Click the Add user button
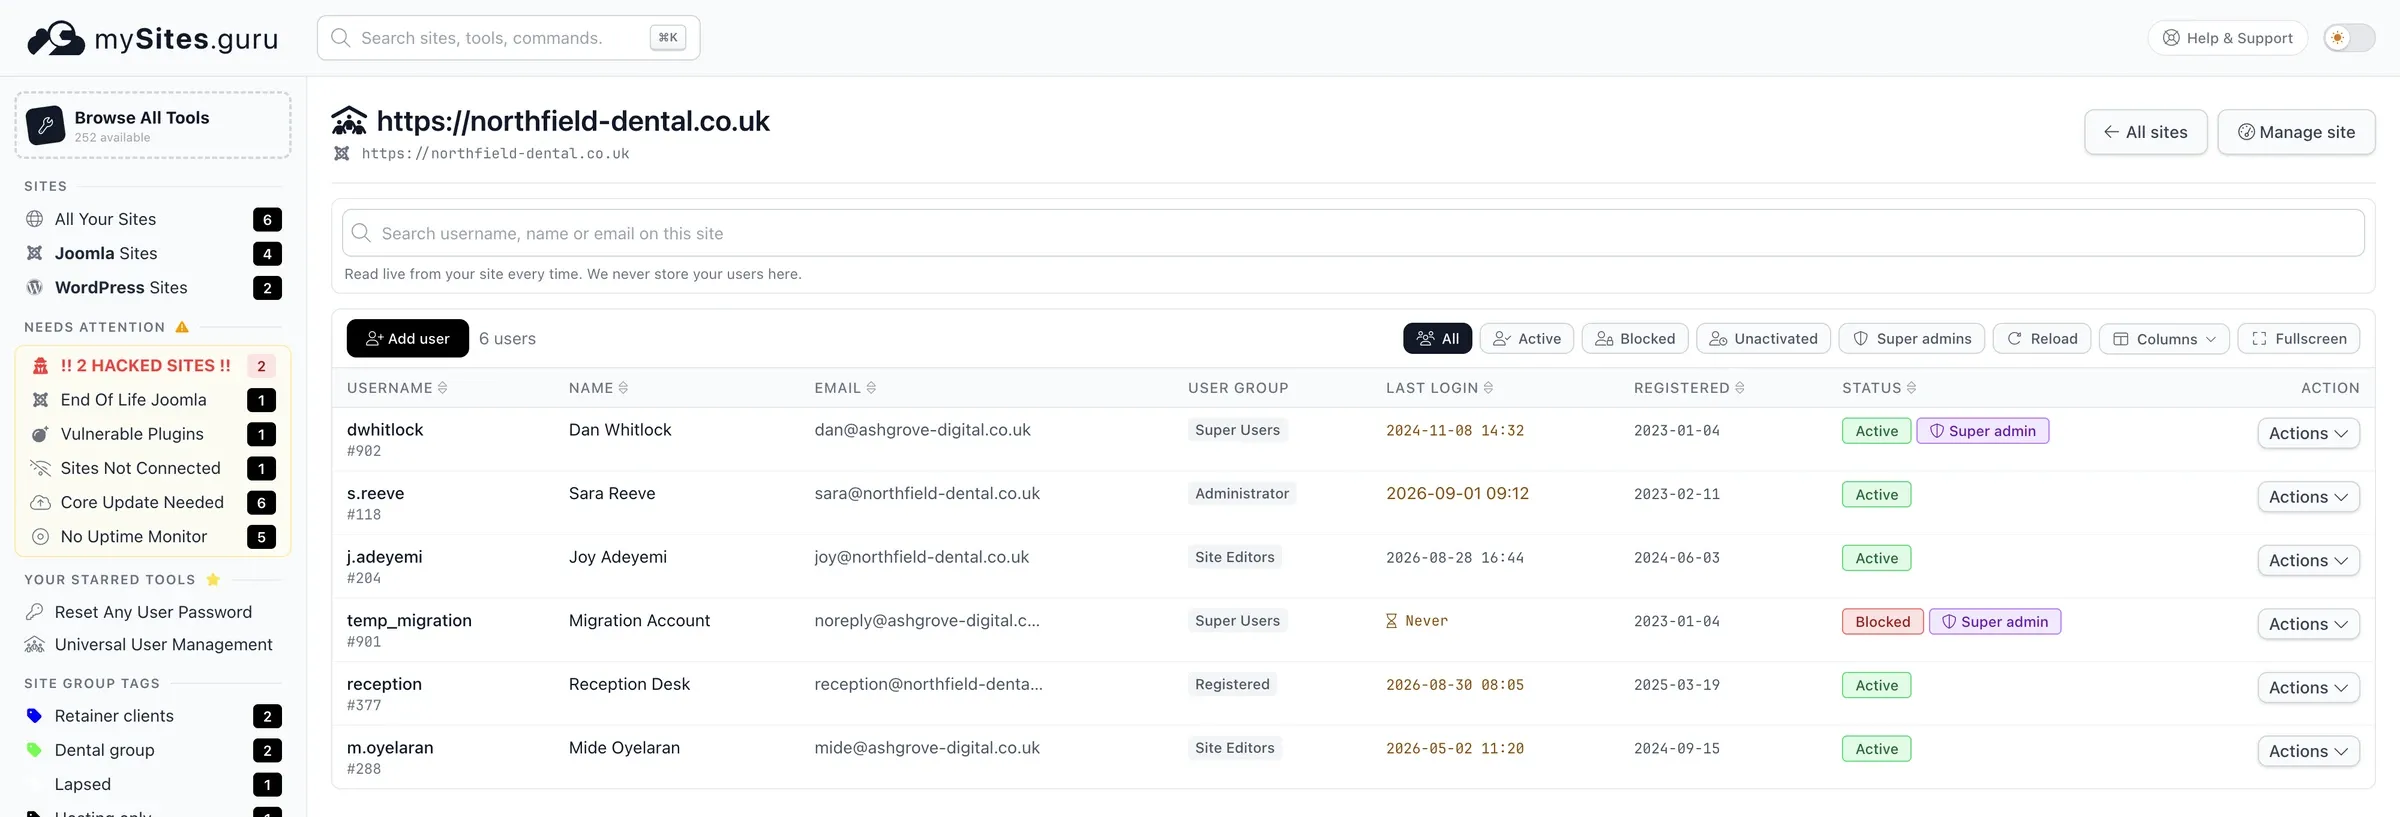Screen dimensions: 2400x817 click(x=408, y=338)
